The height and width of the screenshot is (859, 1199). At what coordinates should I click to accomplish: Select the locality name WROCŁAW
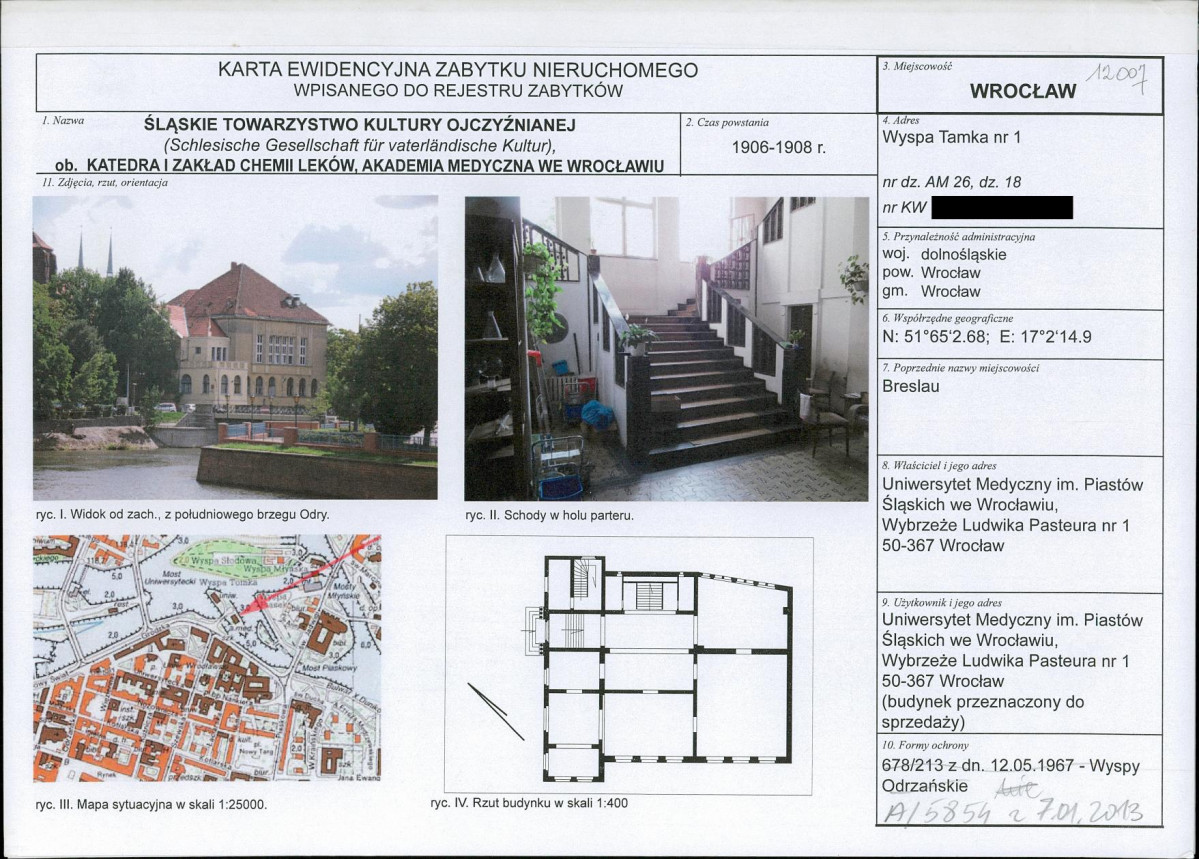pos(1022,91)
